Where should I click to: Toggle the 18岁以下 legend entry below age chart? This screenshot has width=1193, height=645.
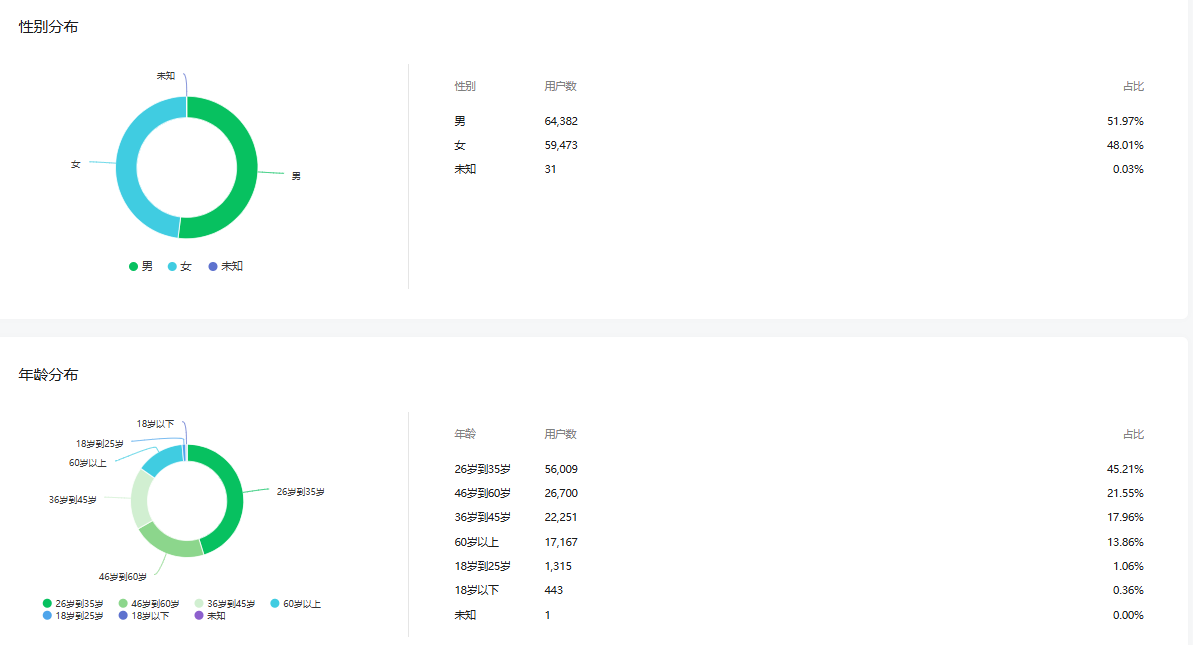pos(144,616)
